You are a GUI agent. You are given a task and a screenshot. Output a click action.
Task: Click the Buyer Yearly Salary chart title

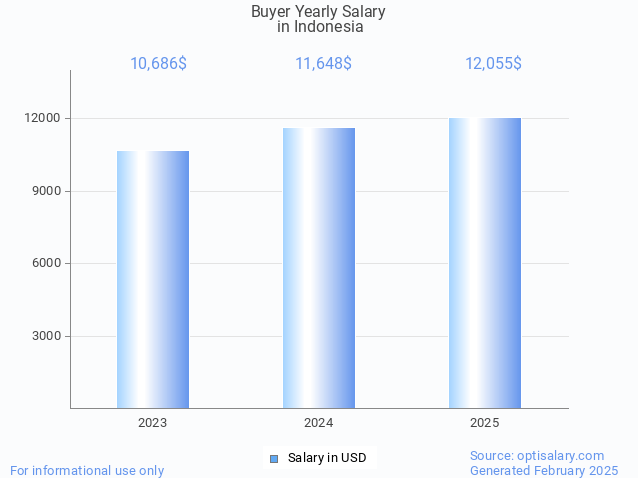click(x=318, y=12)
